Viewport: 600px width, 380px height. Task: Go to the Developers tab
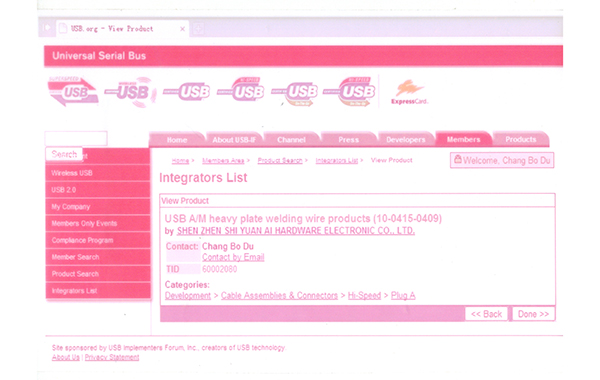(406, 139)
